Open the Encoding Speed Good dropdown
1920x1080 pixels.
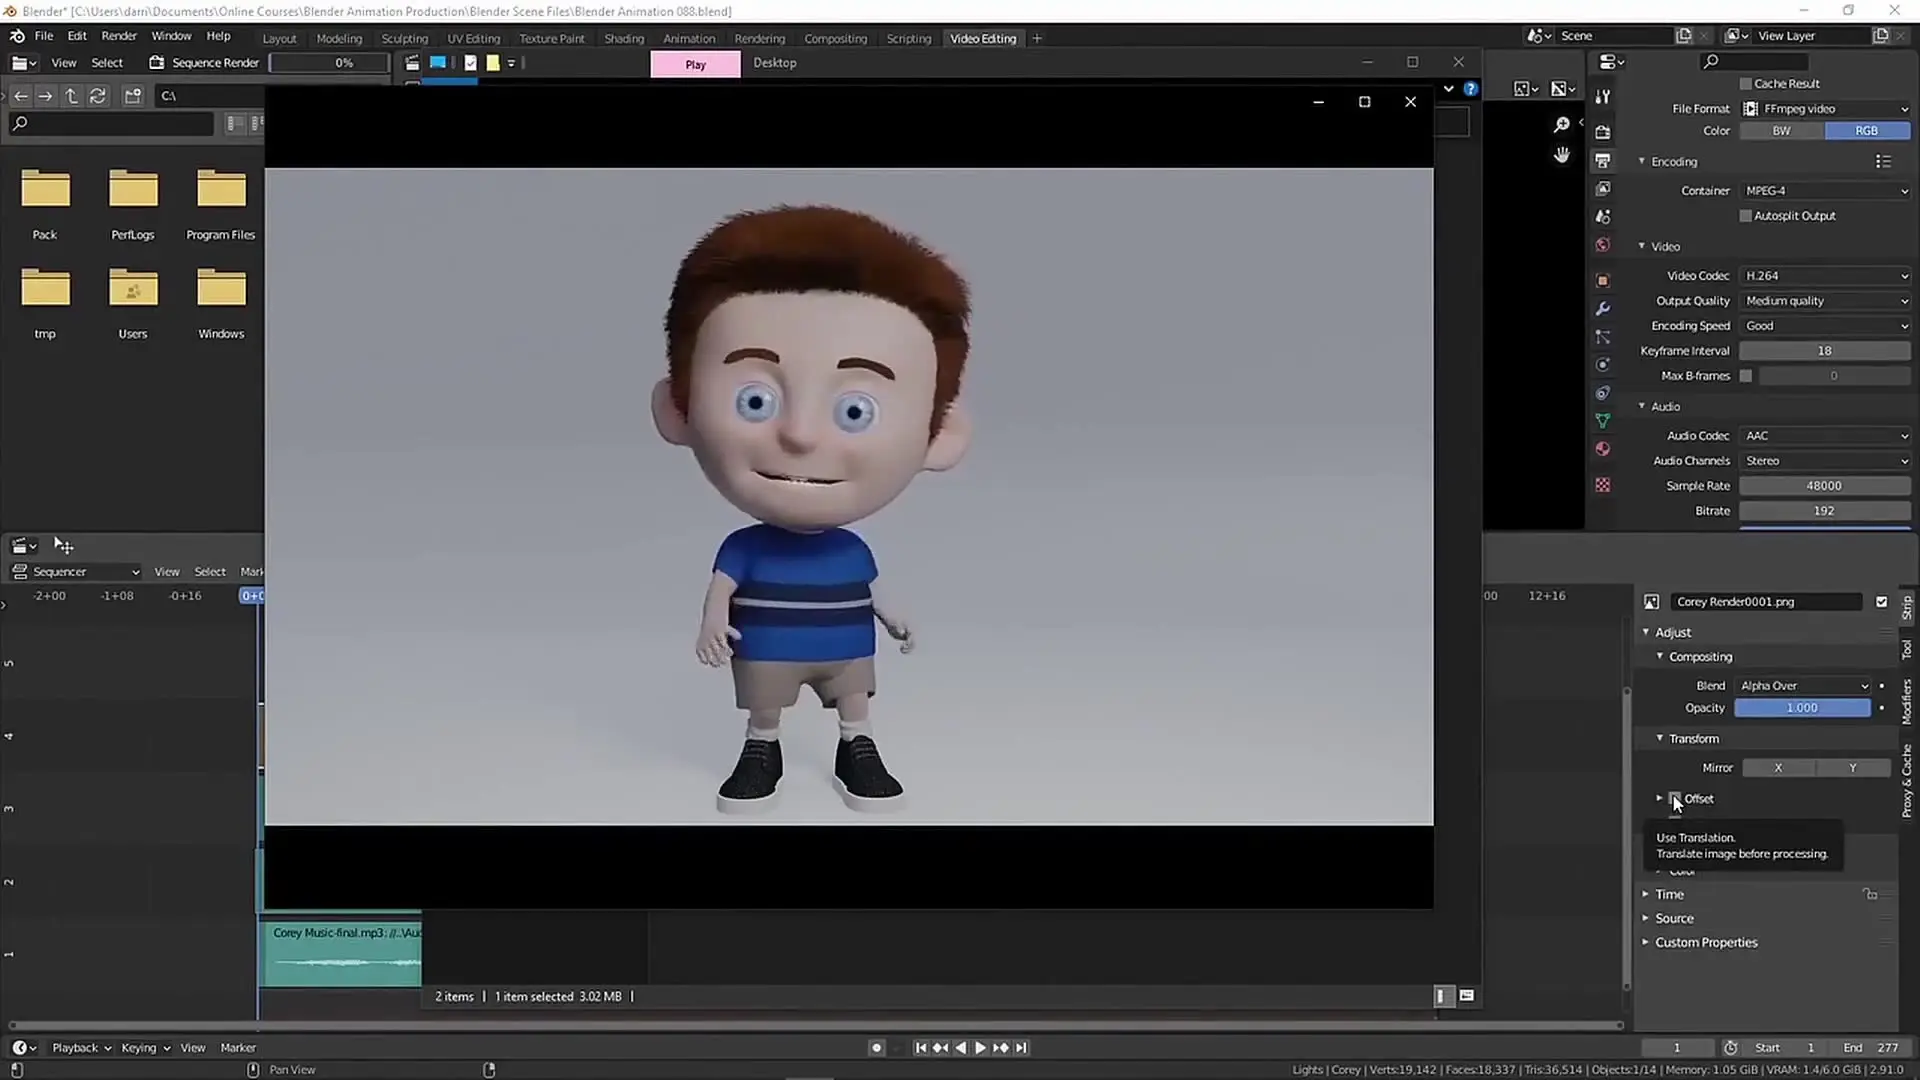(1826, 326)
